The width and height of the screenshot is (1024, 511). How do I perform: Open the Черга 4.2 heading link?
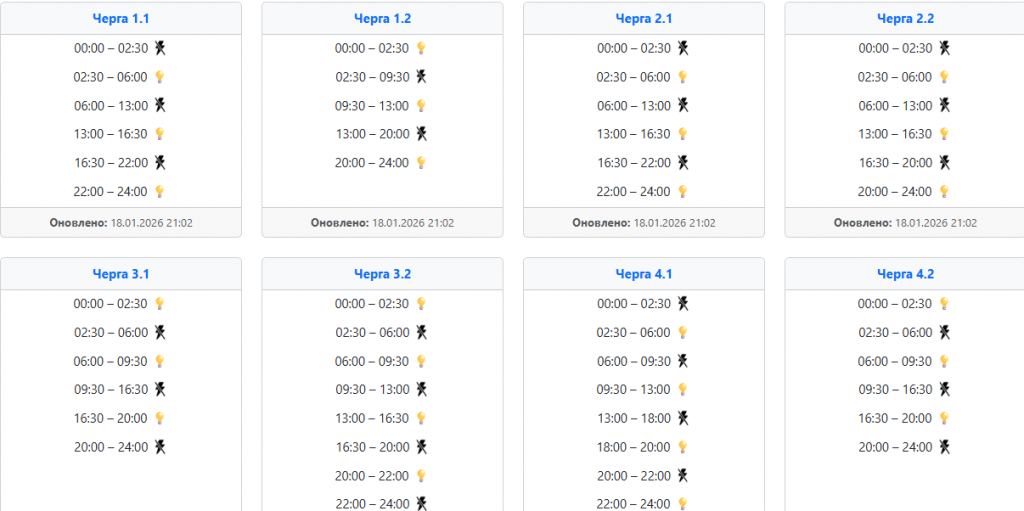(905, 274)
